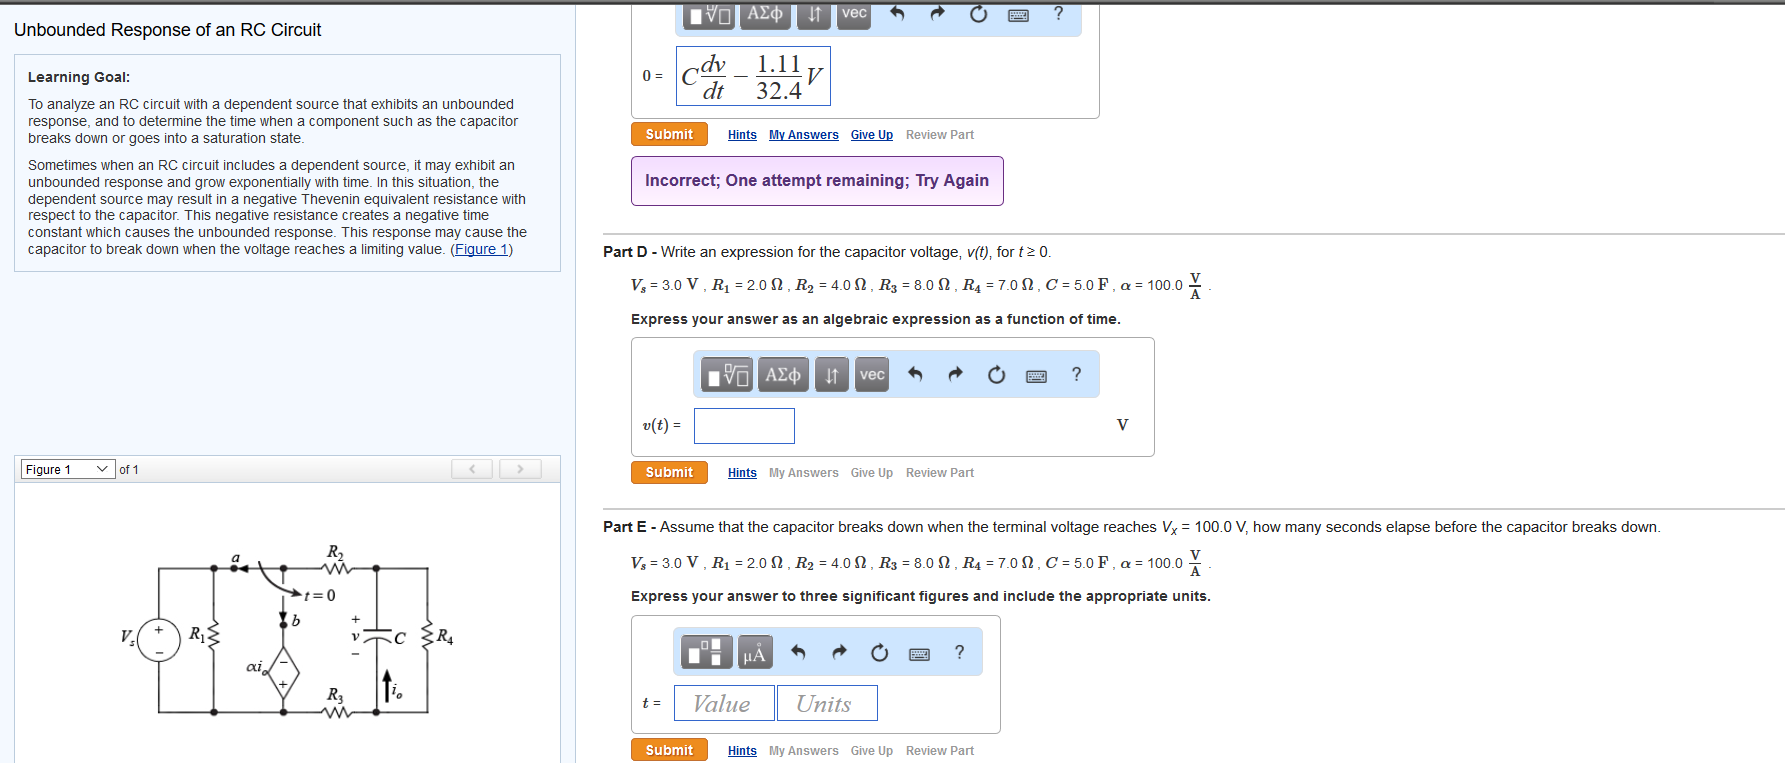The height and width of the screenshot is (763, 1785).
Task: Click the Value field in Part E
Action: click(724, 703)
